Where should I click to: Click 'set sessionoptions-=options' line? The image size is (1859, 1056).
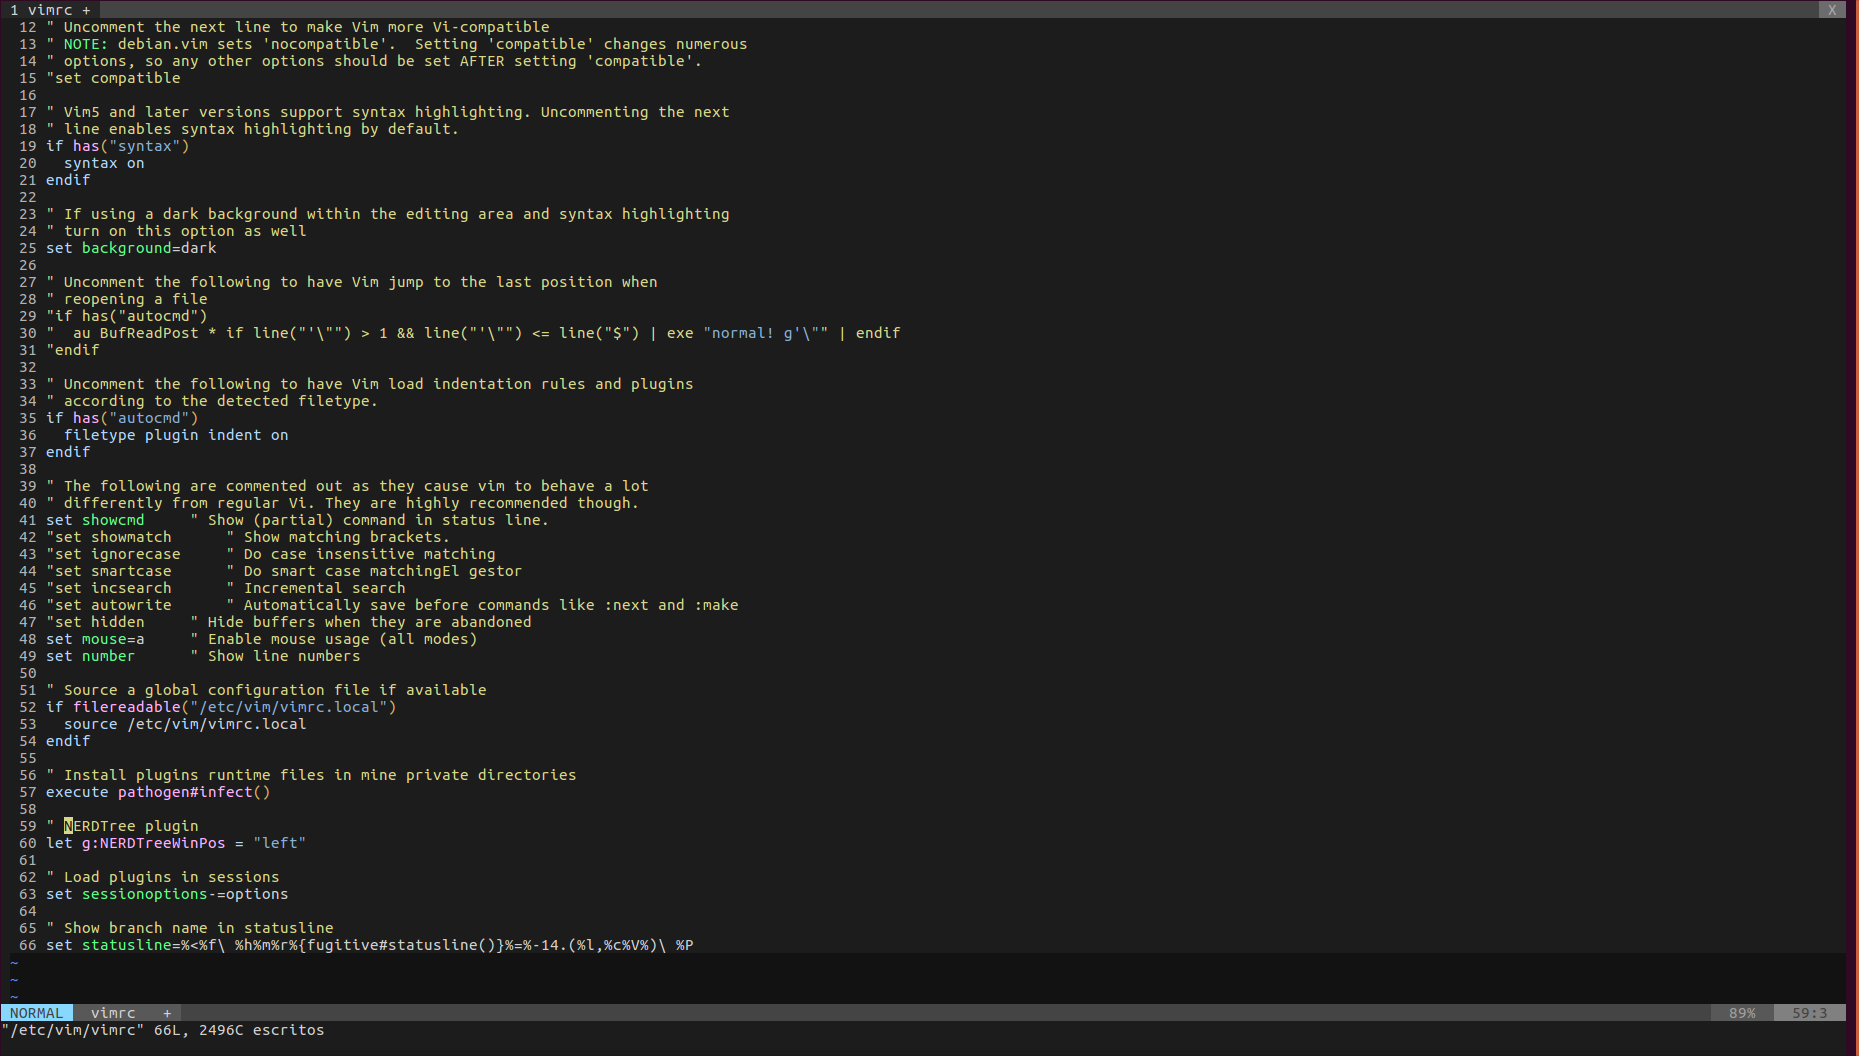tap(167, 894)
